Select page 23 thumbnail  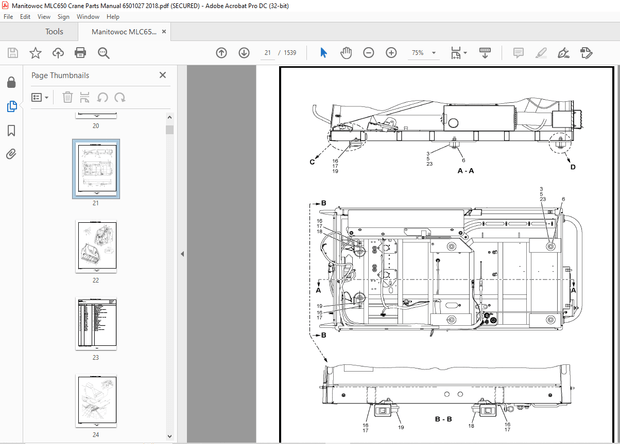[97, 323]
